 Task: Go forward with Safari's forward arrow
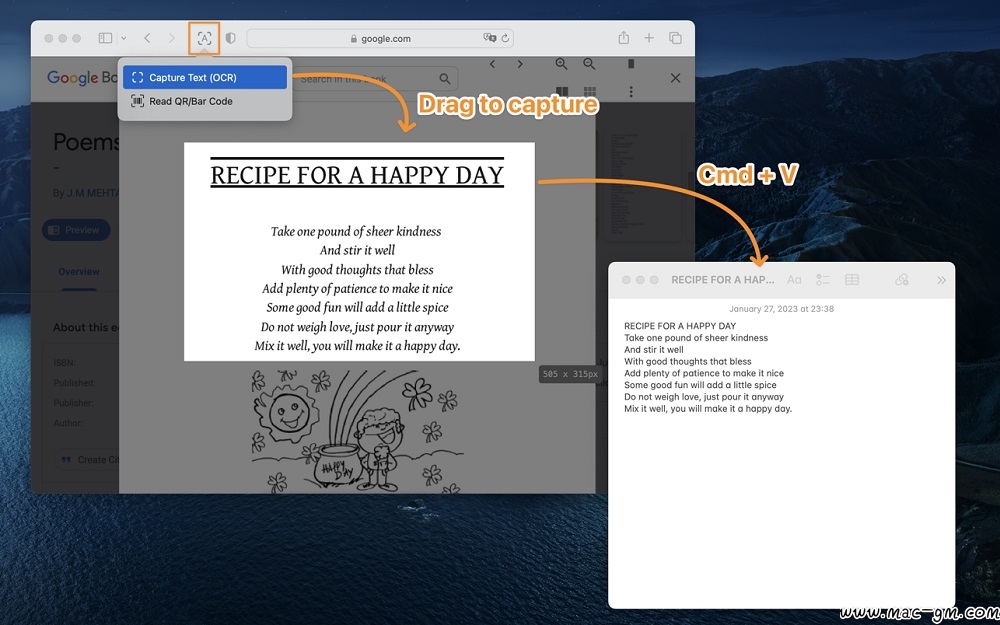172,38
